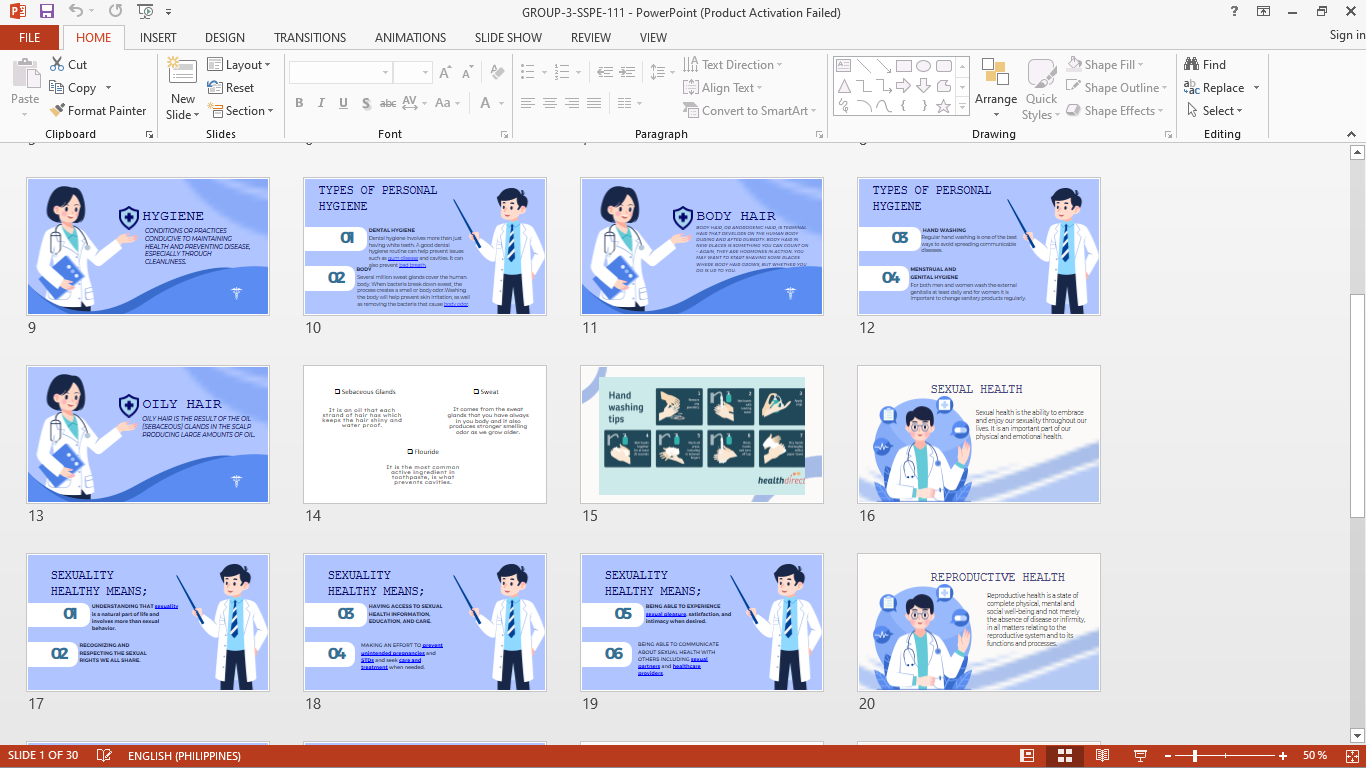Switch to the INSERT tab
The image size is (1366, 768).
158,37
